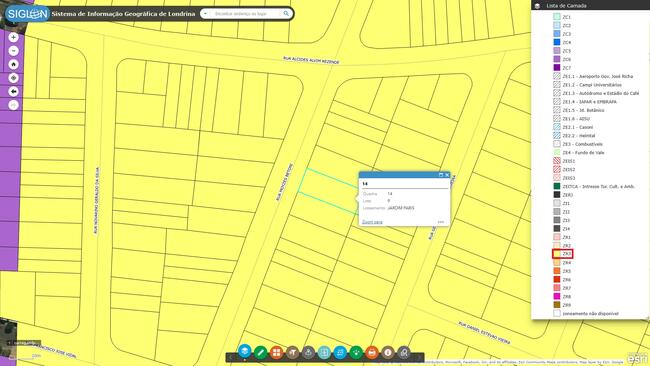650x366 pixels.
Task: Click the ZR4 legend label
Action: (x=566, y=262)
